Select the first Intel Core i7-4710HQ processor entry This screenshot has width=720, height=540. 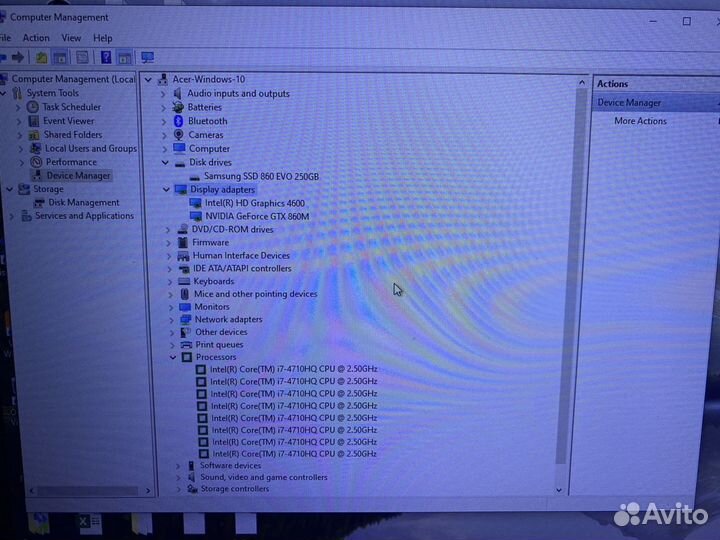click(293, 369)
